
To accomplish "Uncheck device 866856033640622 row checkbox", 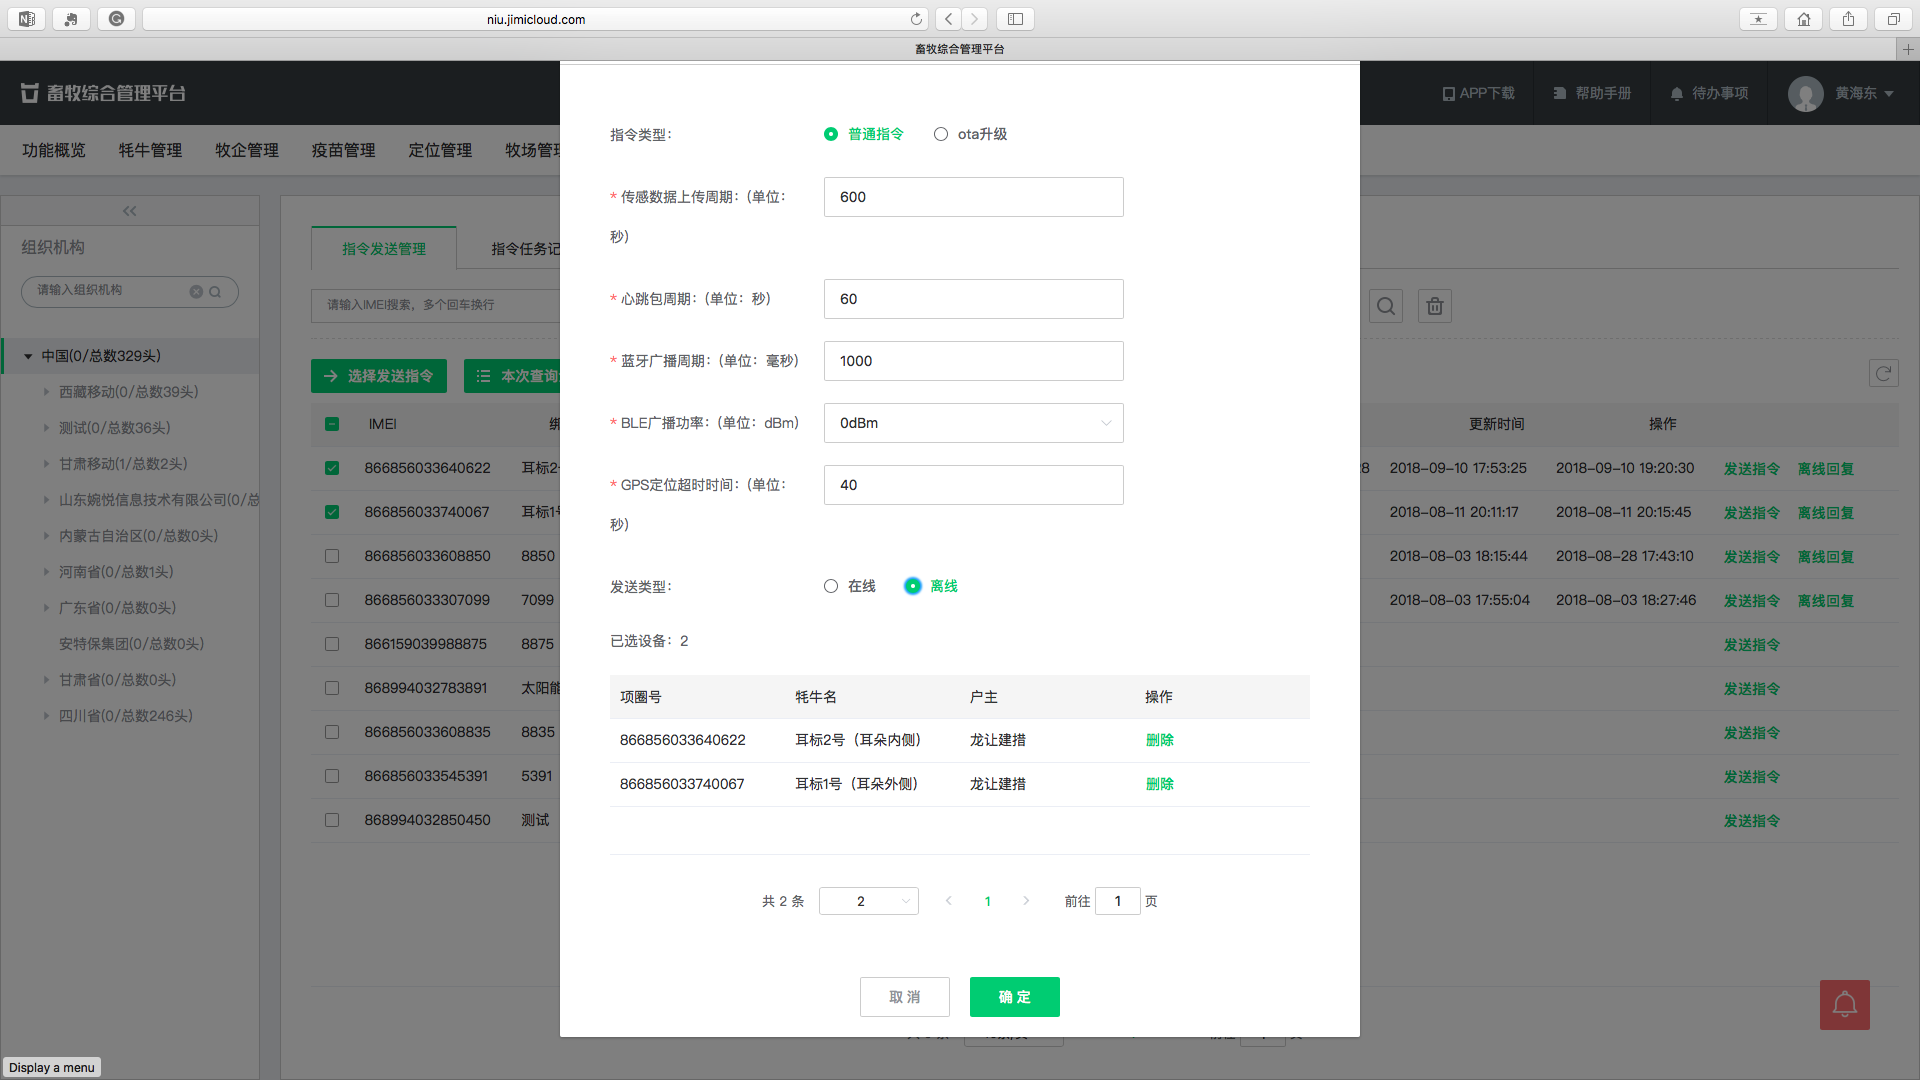I will pyautogui.click(x=332, y=468).
